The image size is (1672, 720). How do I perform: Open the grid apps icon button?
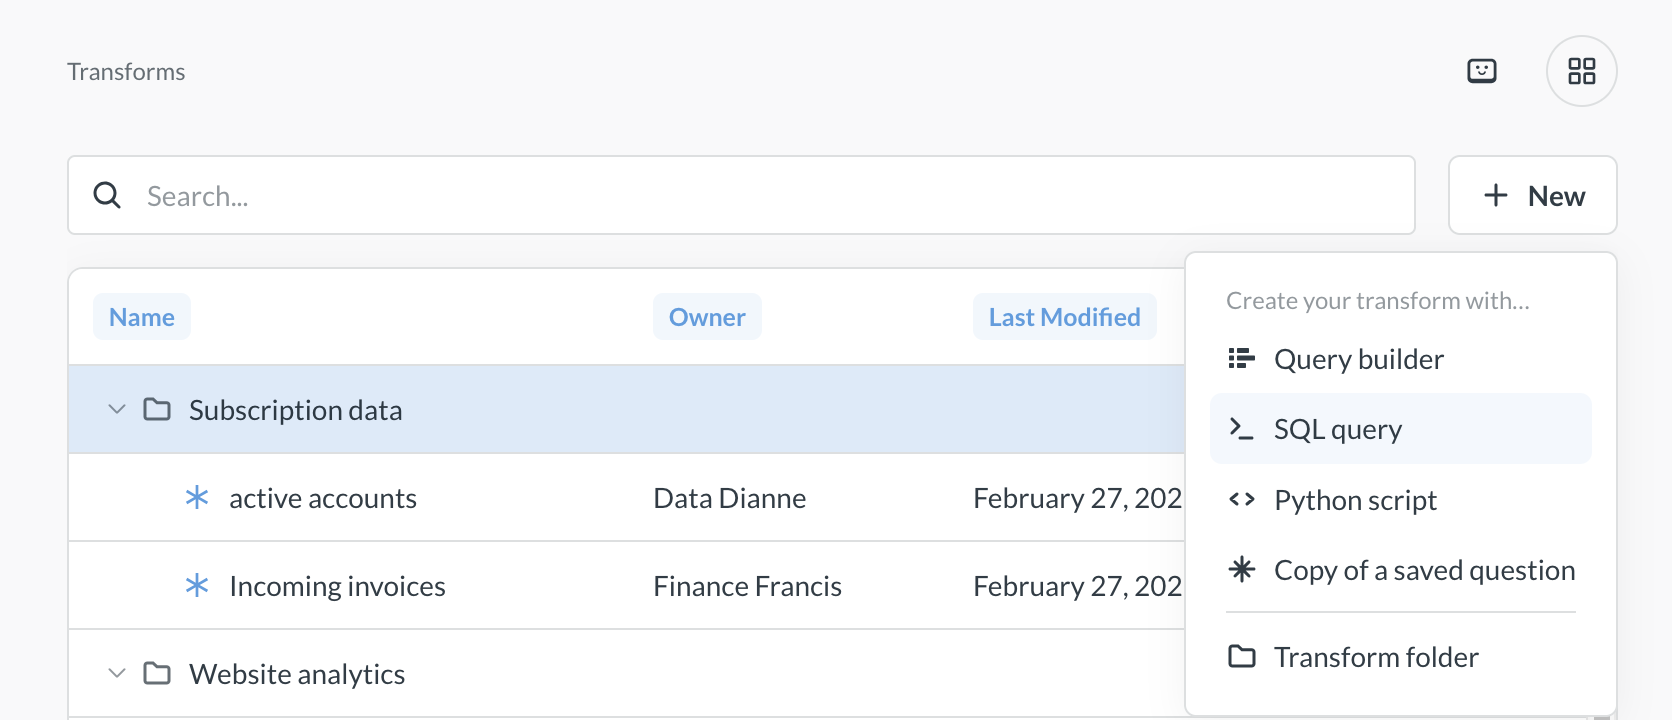coord(1581,71)
